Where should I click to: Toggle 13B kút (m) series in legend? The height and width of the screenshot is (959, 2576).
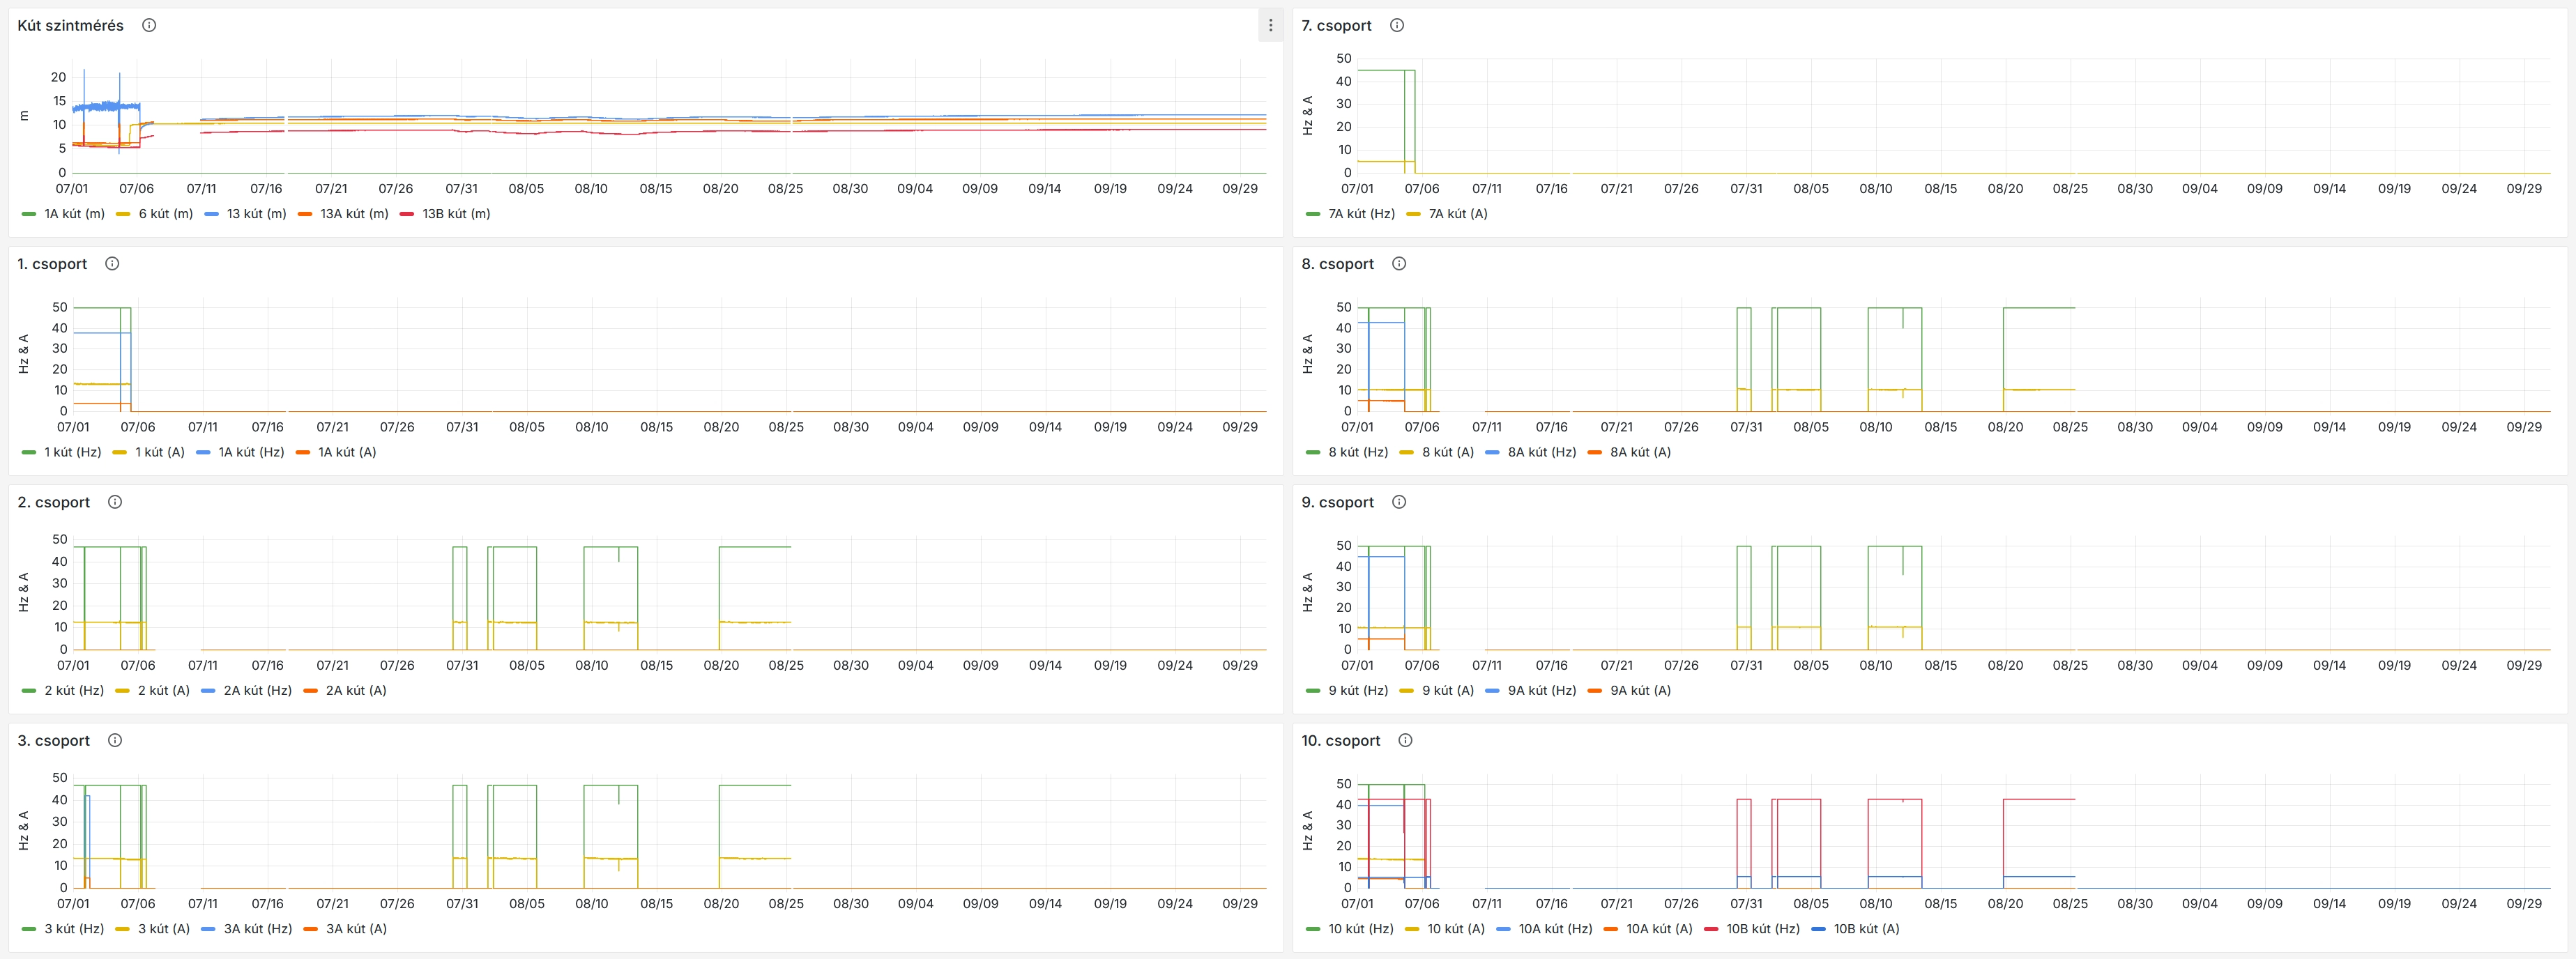455,214
